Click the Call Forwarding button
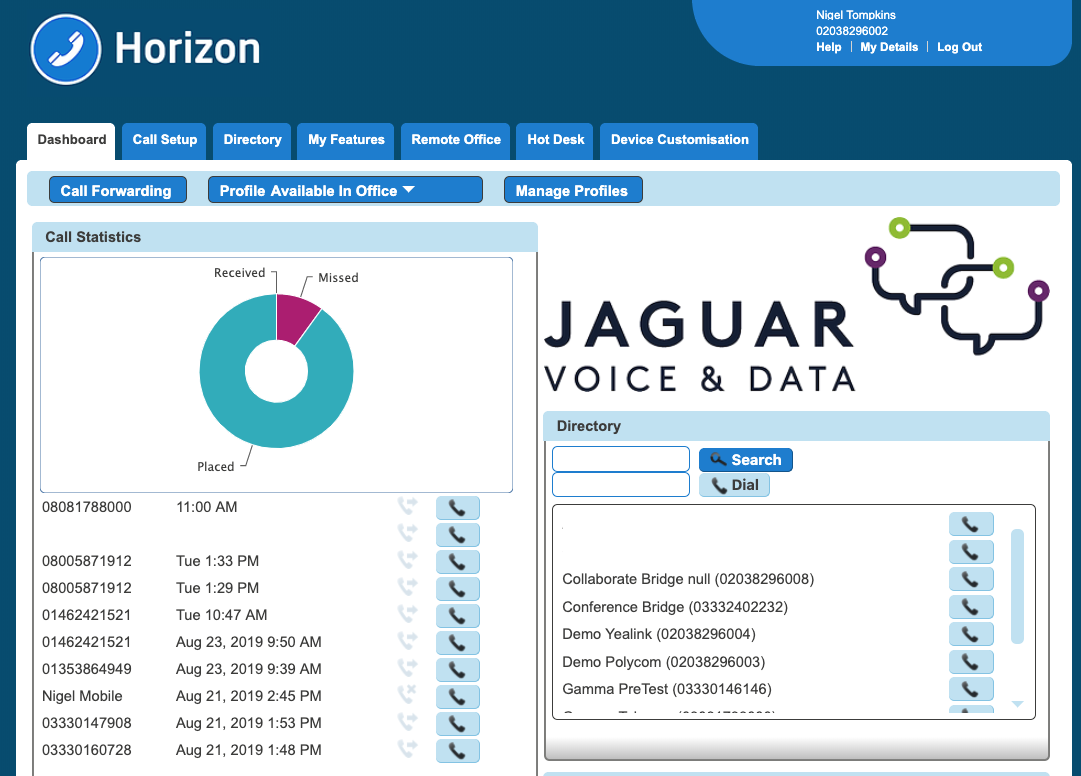1081x776 pixels. coord(117,190)
